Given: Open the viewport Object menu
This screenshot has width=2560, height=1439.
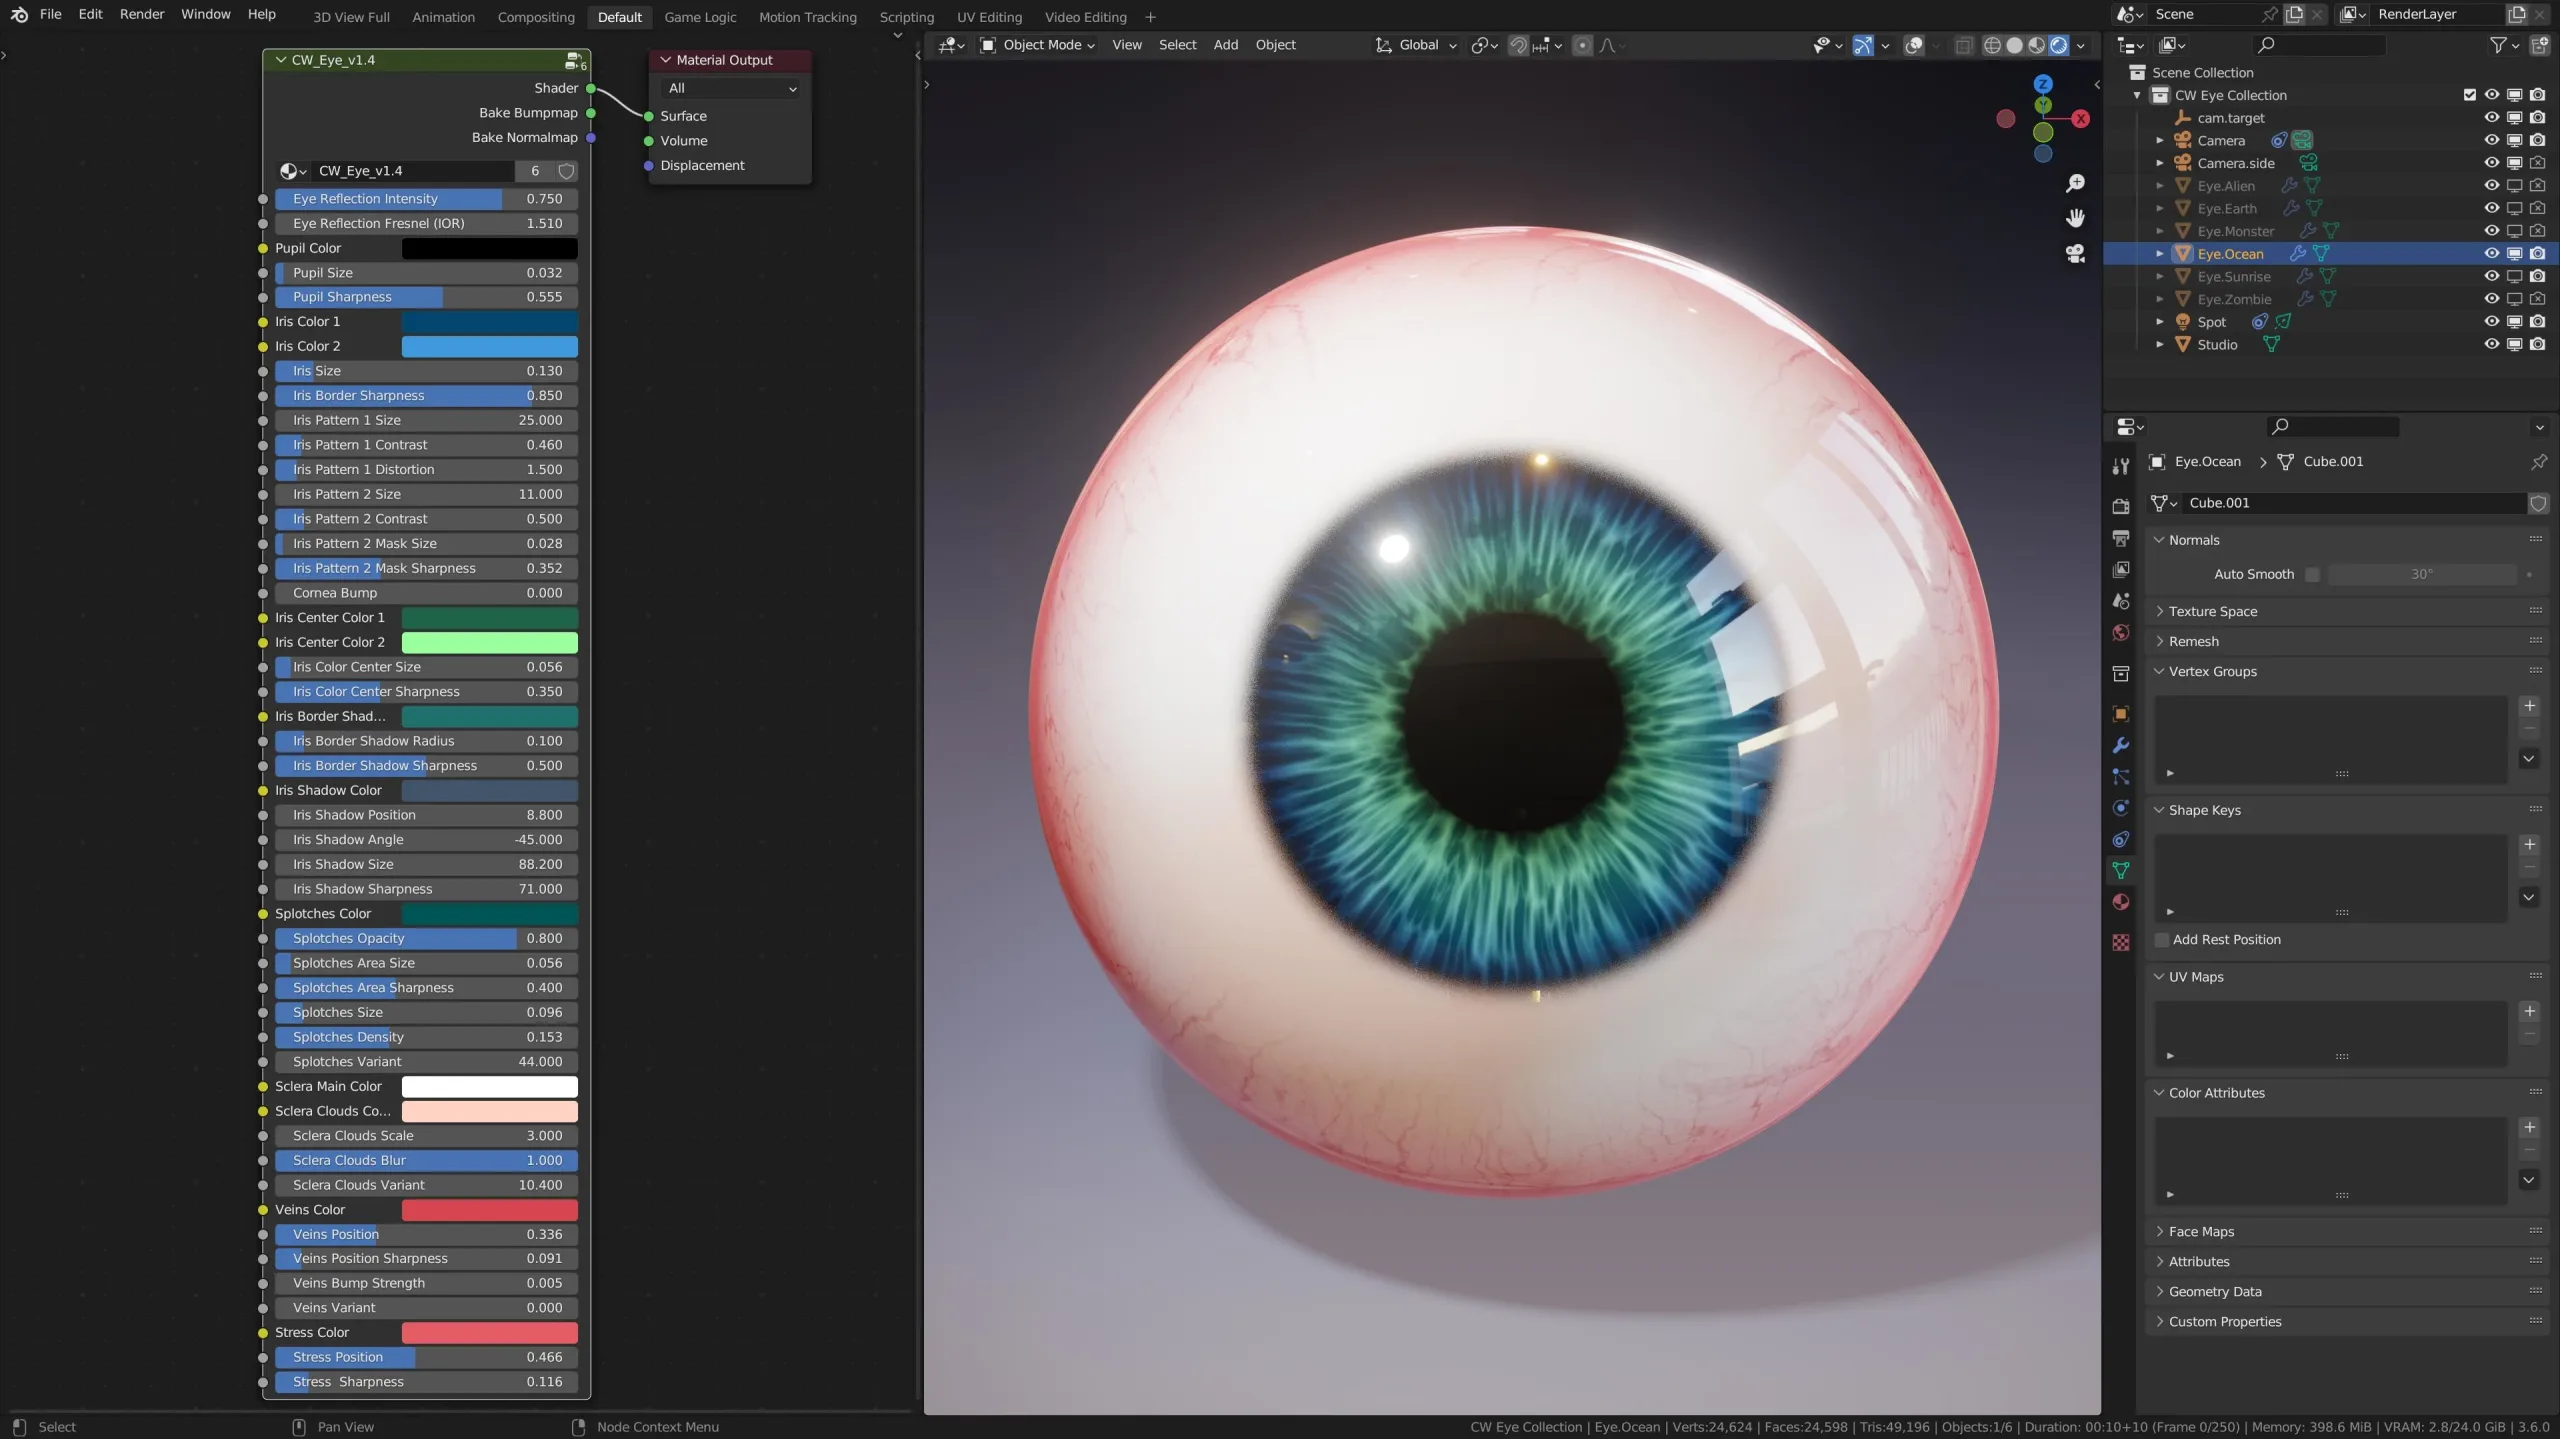Looking at the screenshot, I should coord(1275,45).
